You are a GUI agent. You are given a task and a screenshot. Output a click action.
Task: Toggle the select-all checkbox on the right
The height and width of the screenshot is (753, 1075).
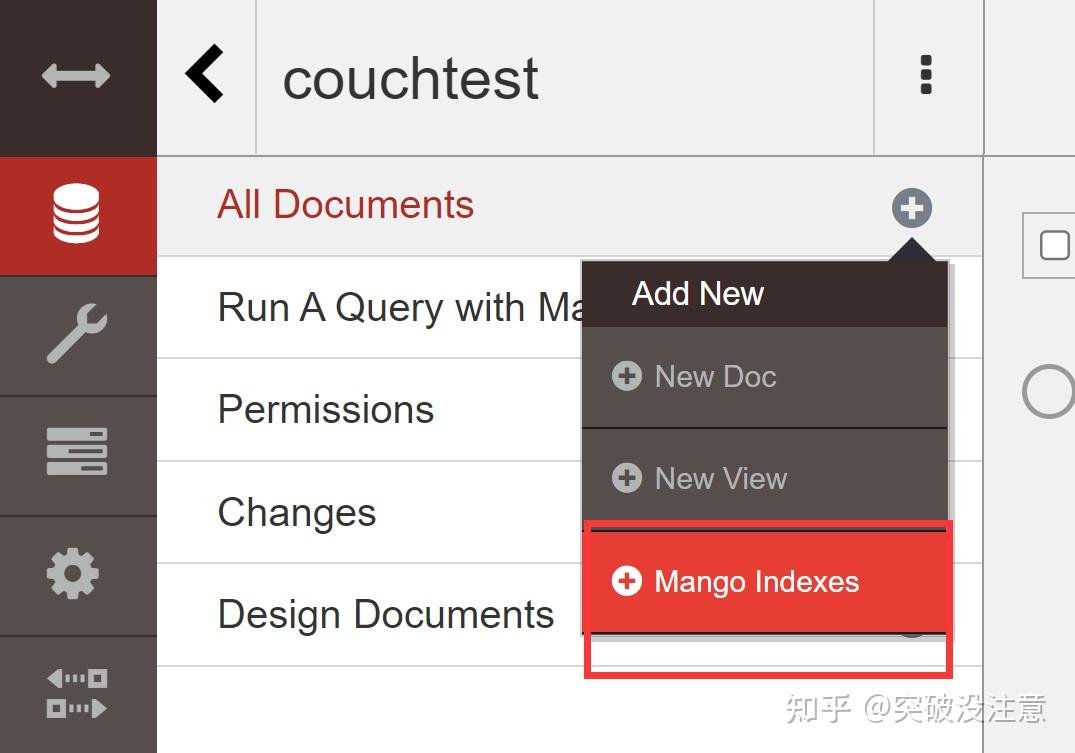1055,243
